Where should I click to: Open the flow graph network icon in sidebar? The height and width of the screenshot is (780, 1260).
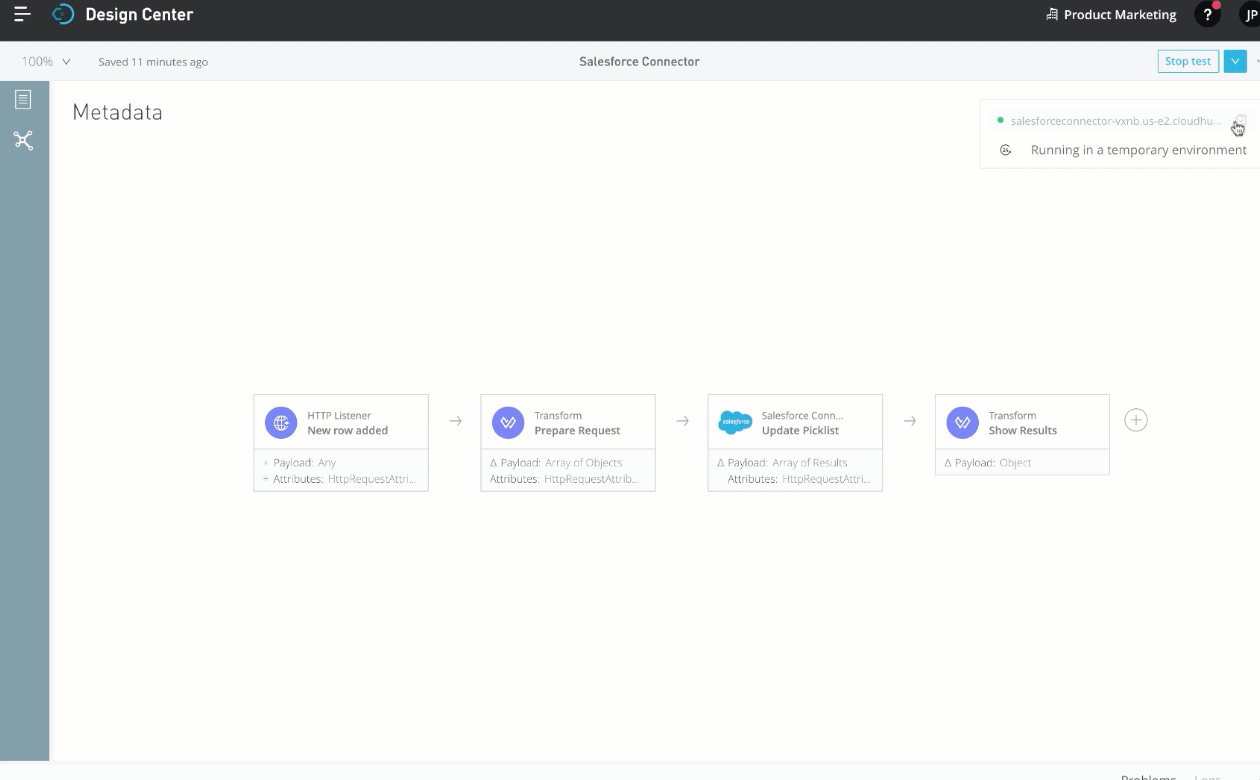(x=23, y=140)
